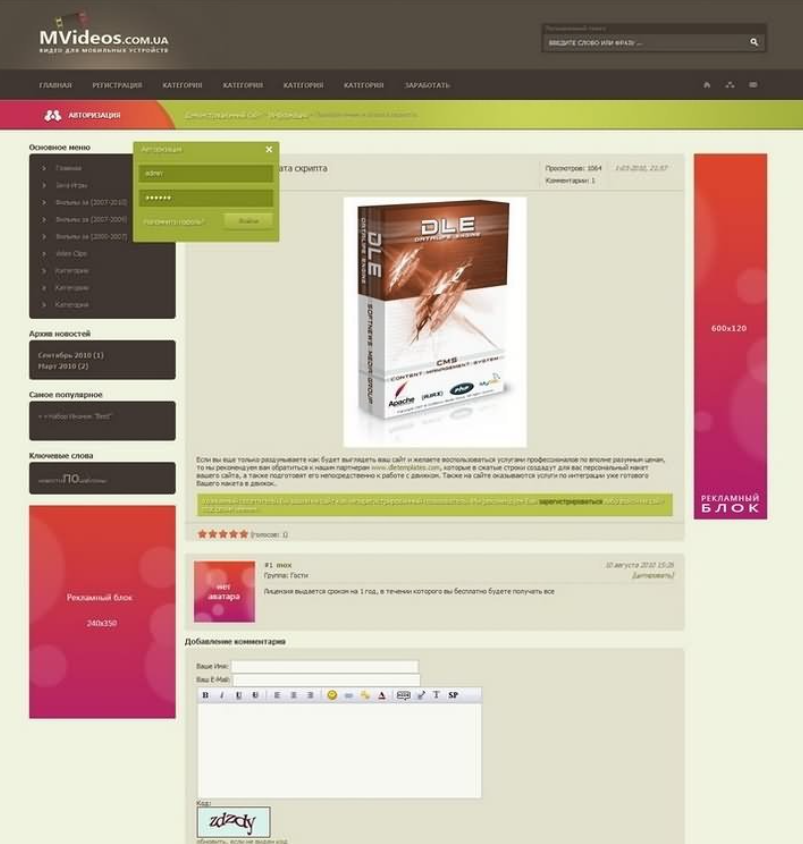
Task: Align comment text to the right
Action: coord(311,695)
